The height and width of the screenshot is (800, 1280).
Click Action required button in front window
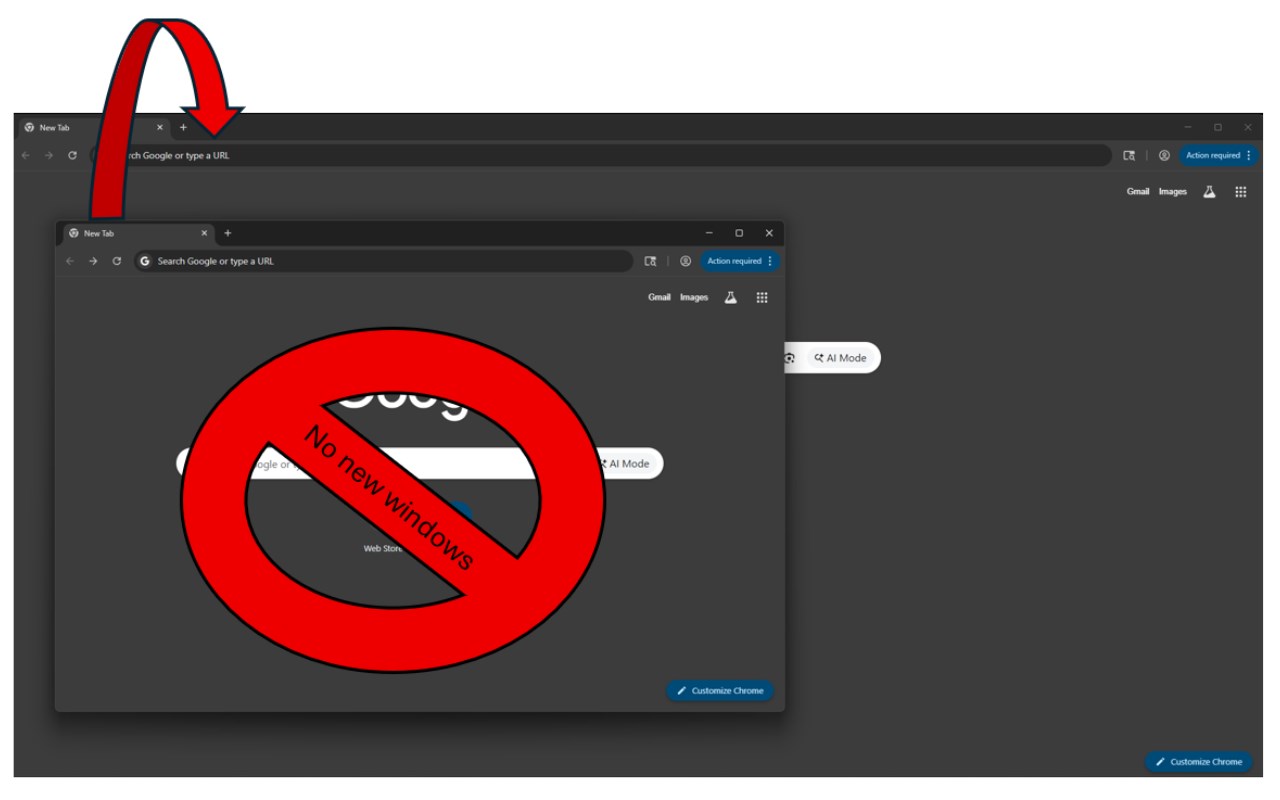click(740, 261)
